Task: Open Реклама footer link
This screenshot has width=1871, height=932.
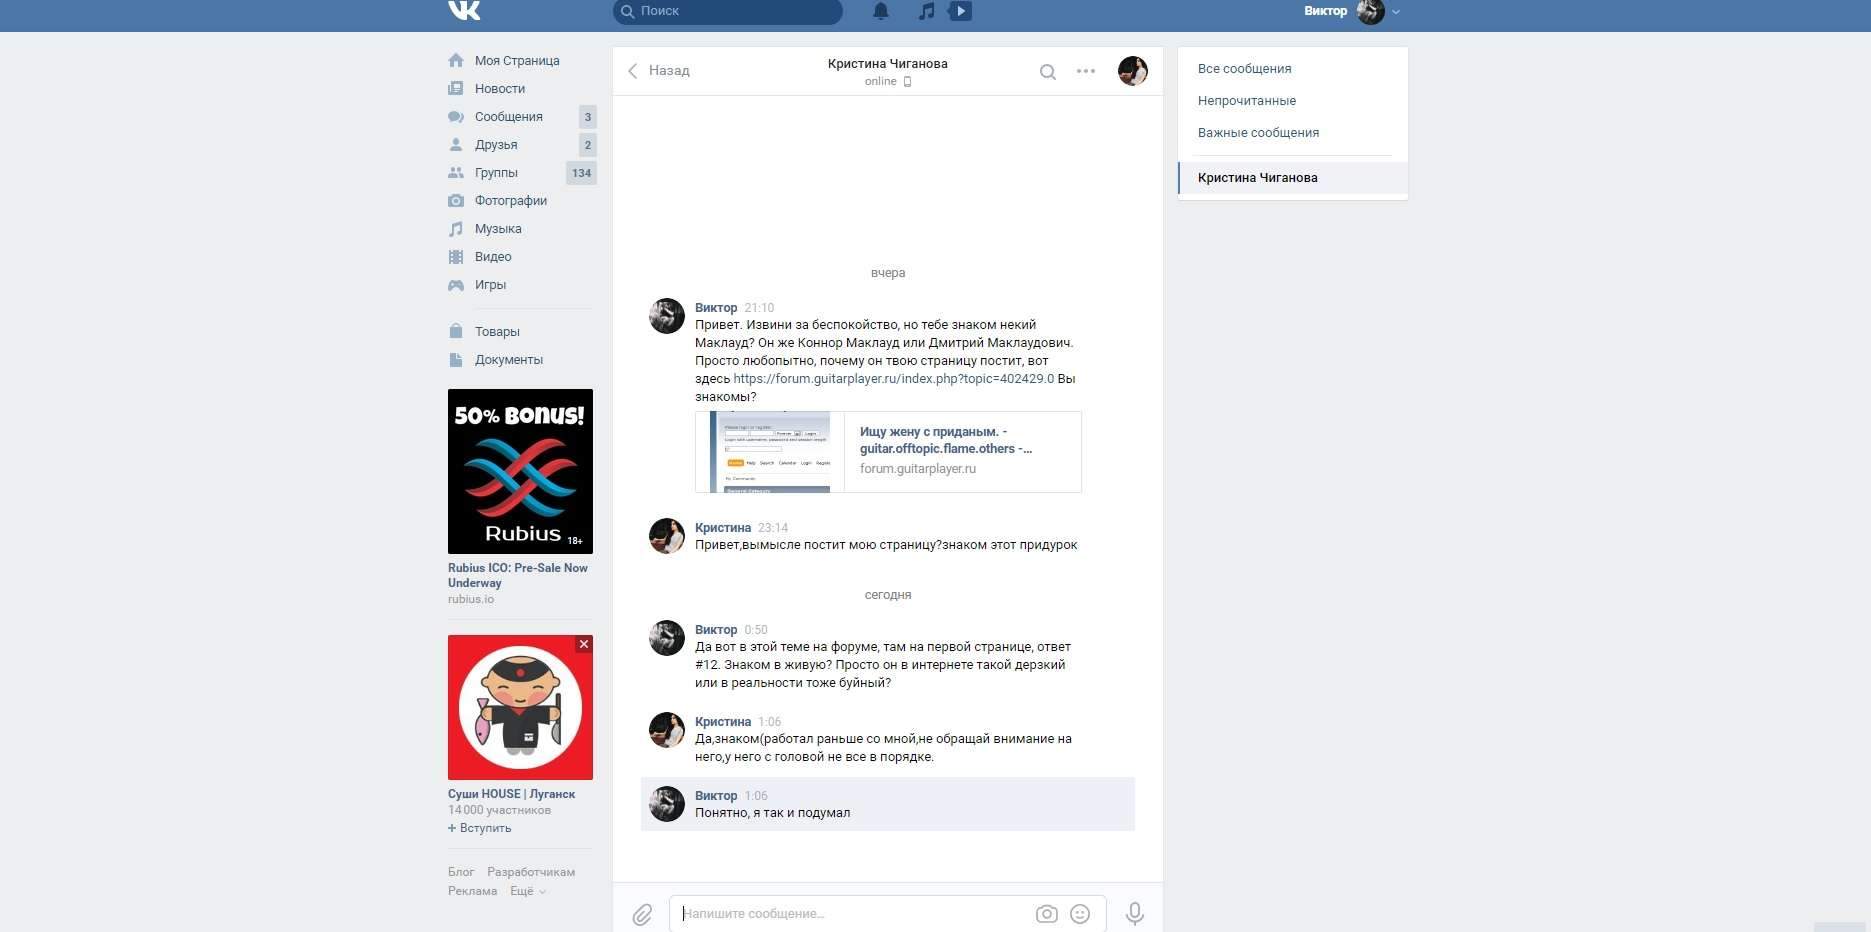Action: 473,891
